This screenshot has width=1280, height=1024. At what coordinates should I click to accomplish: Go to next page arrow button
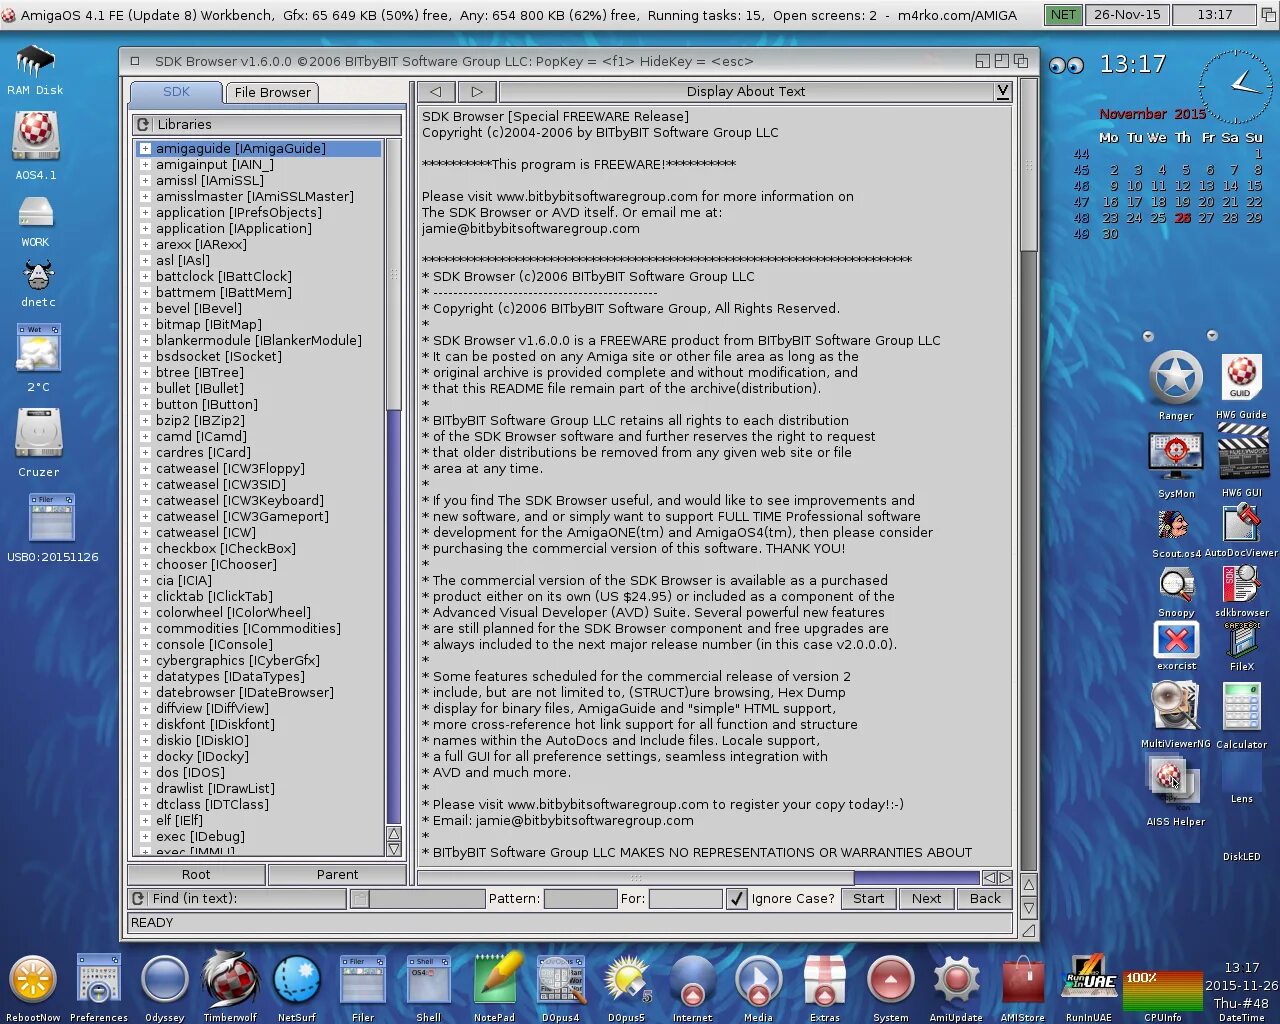click(x=477, y=91)
